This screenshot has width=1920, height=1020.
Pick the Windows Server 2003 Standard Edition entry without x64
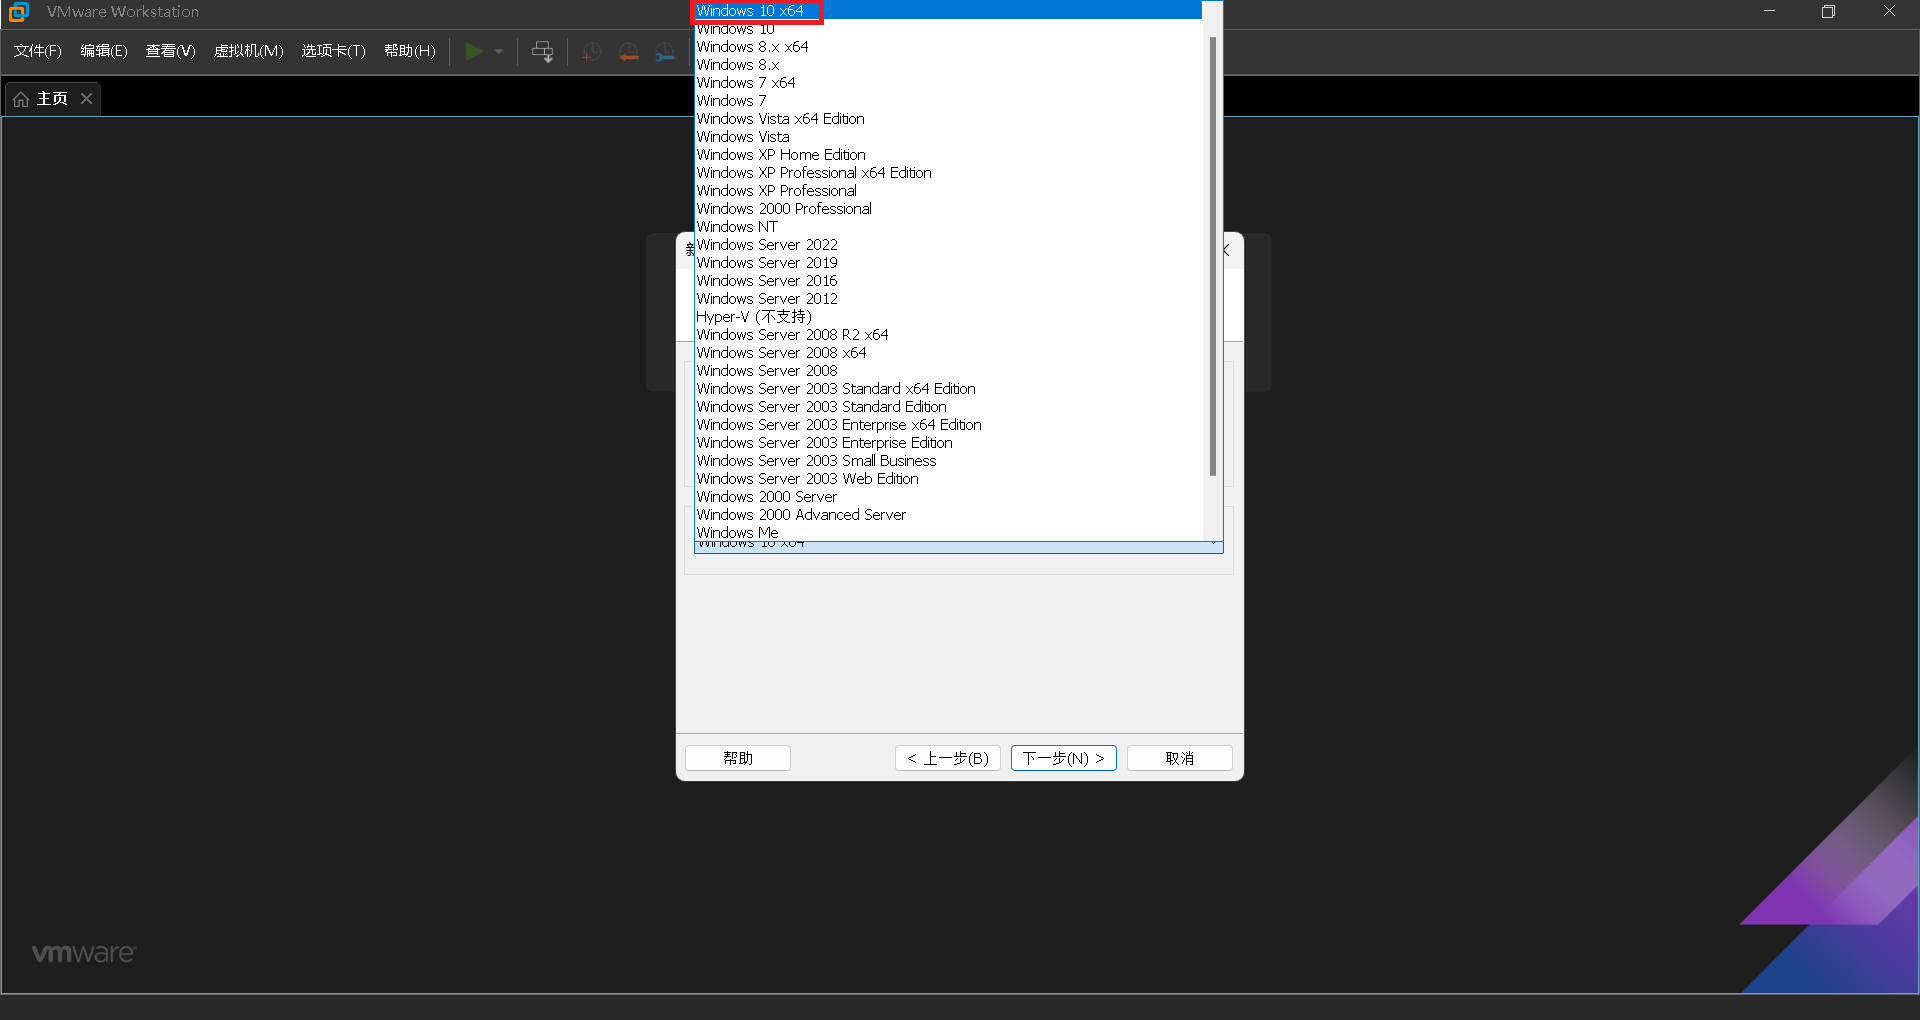pos(948,407)
